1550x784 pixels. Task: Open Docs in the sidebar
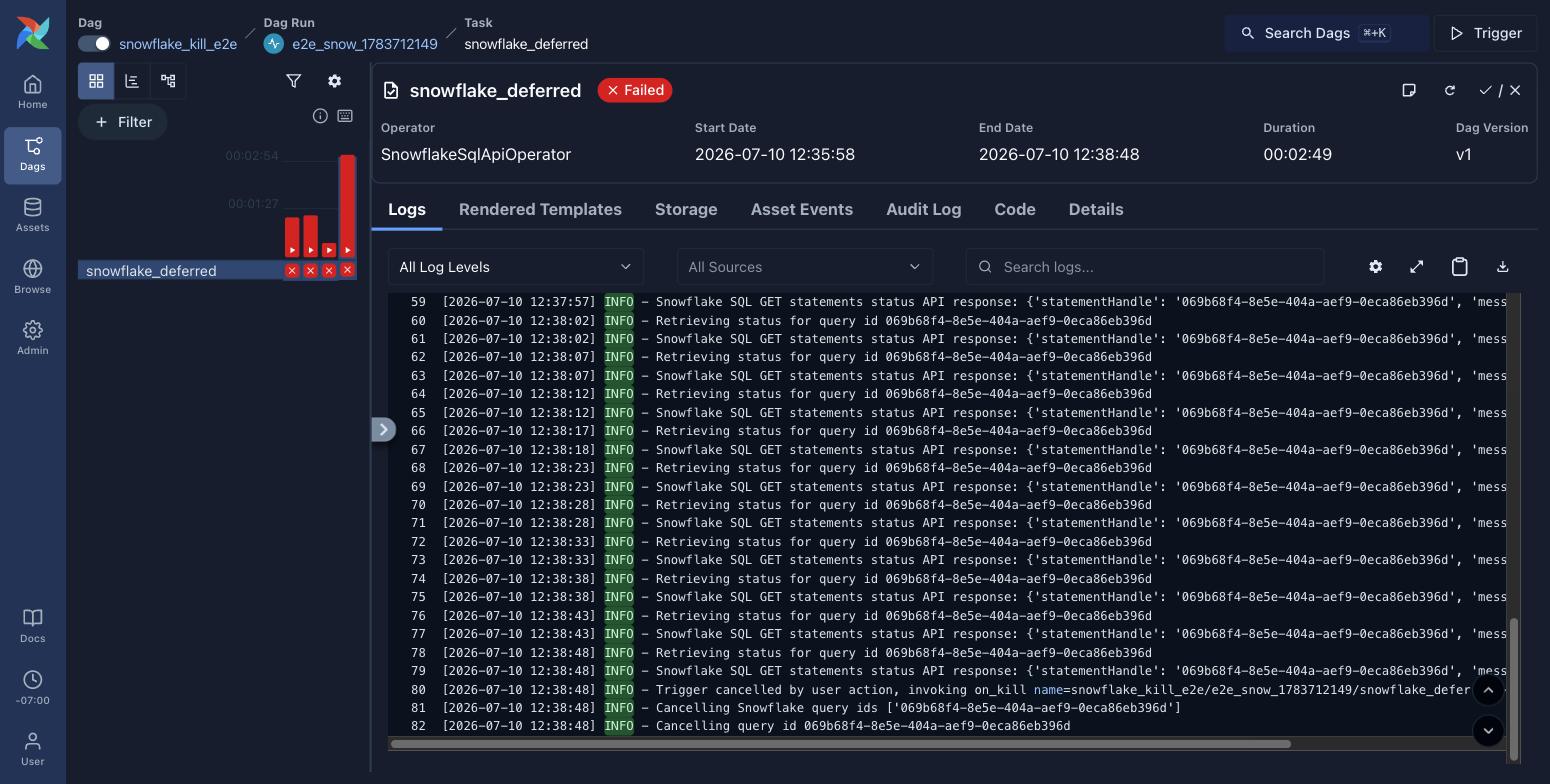coord(33,626)
